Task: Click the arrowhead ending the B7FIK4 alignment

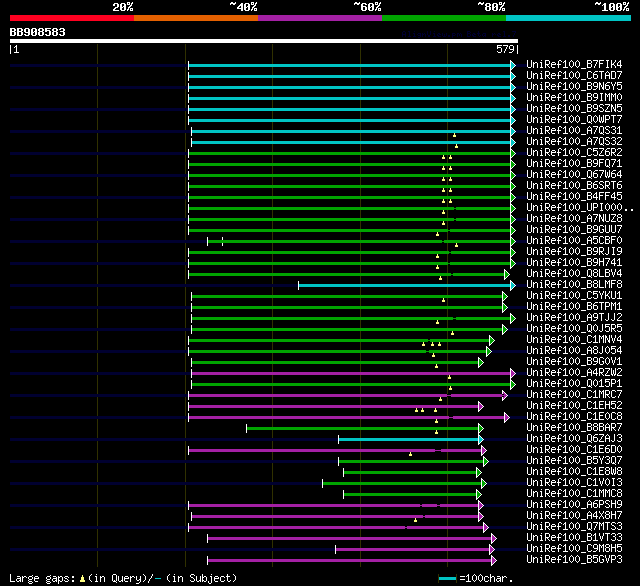Action: (513, 65)
